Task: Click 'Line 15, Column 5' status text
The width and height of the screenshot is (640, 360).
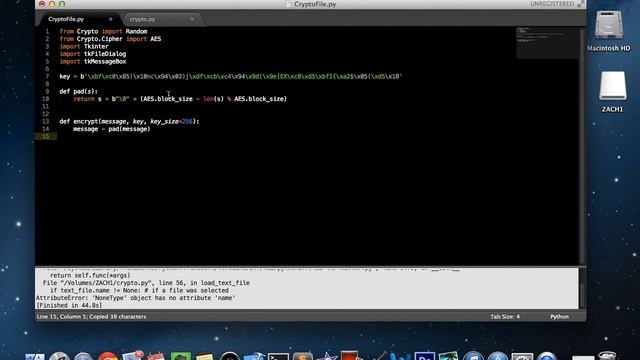Action: pos(61,317)
